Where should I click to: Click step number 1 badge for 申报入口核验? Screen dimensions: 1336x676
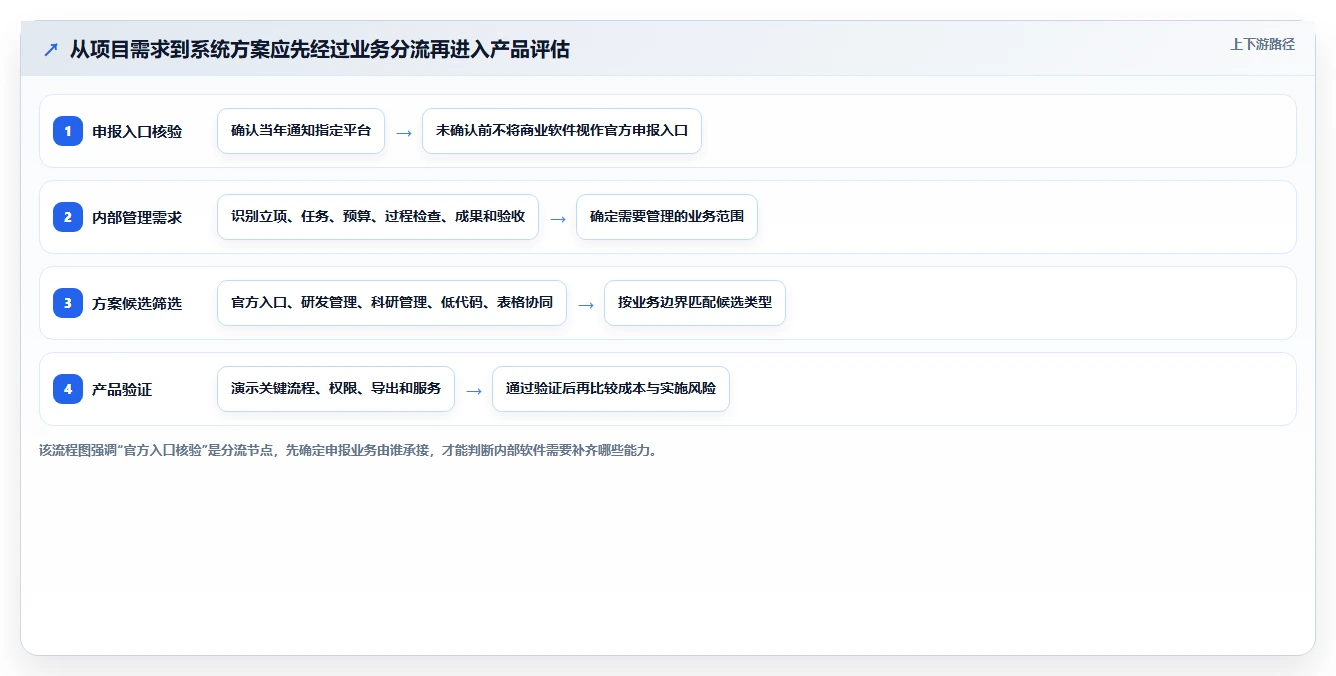68,131
